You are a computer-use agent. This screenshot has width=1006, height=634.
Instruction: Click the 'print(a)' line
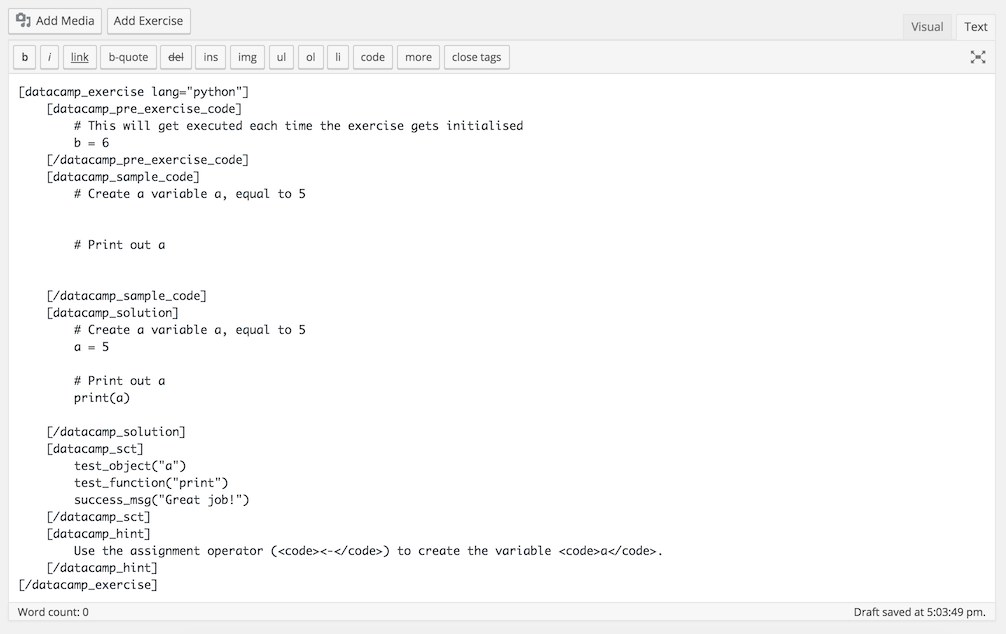coord(102,398)
